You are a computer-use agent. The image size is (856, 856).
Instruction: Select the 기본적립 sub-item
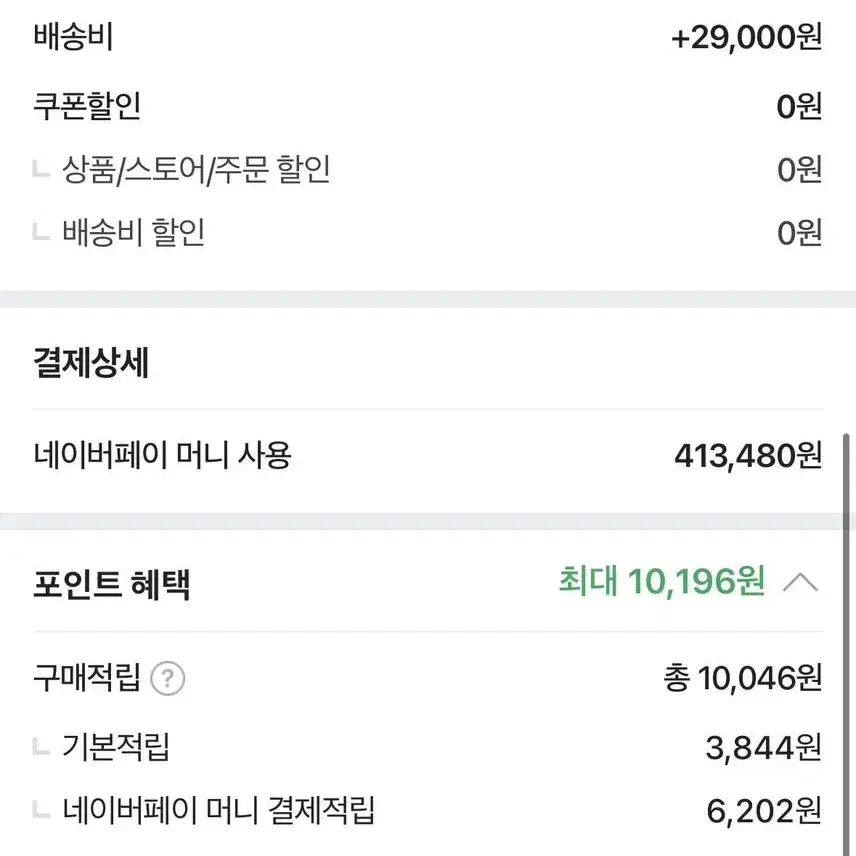(x=116, y=747)
